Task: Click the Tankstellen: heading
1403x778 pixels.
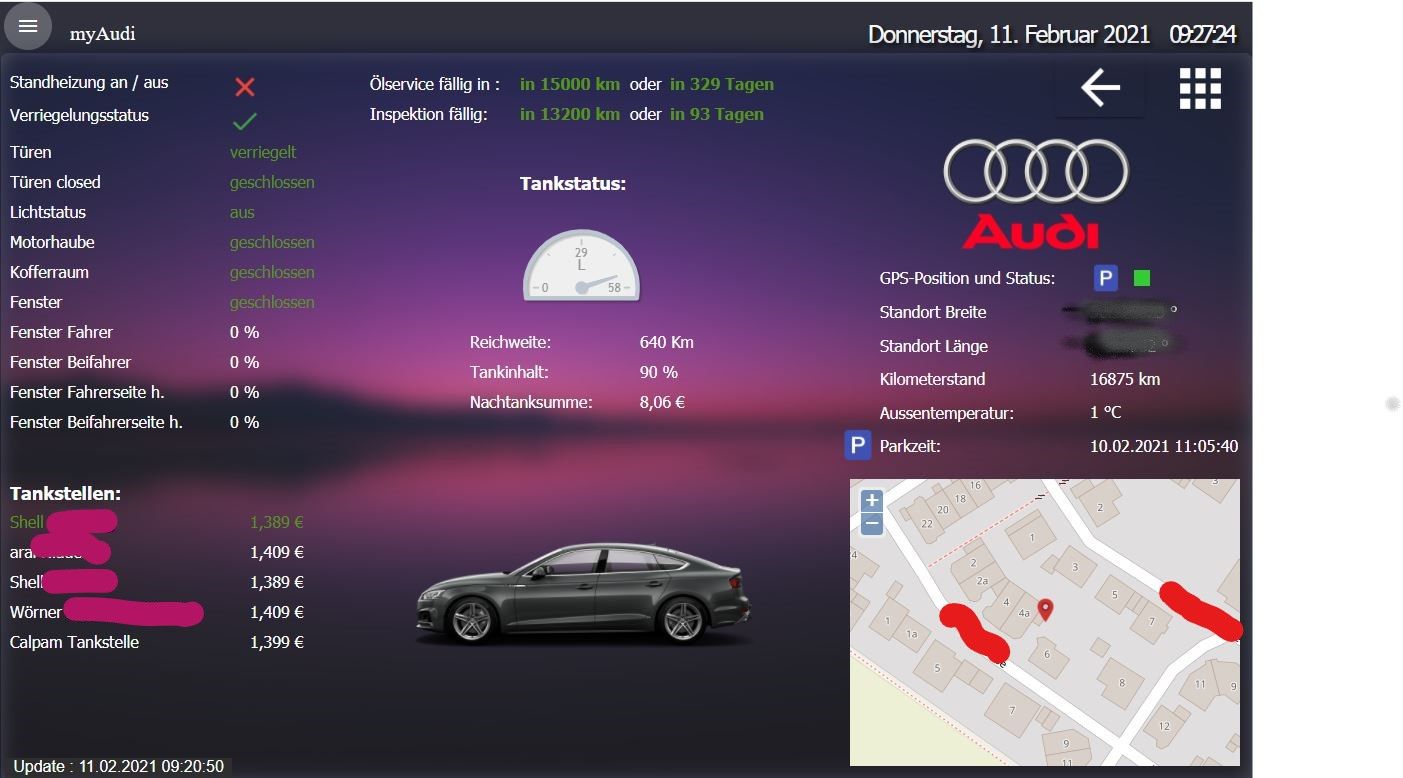Action: tap(65, 494)
